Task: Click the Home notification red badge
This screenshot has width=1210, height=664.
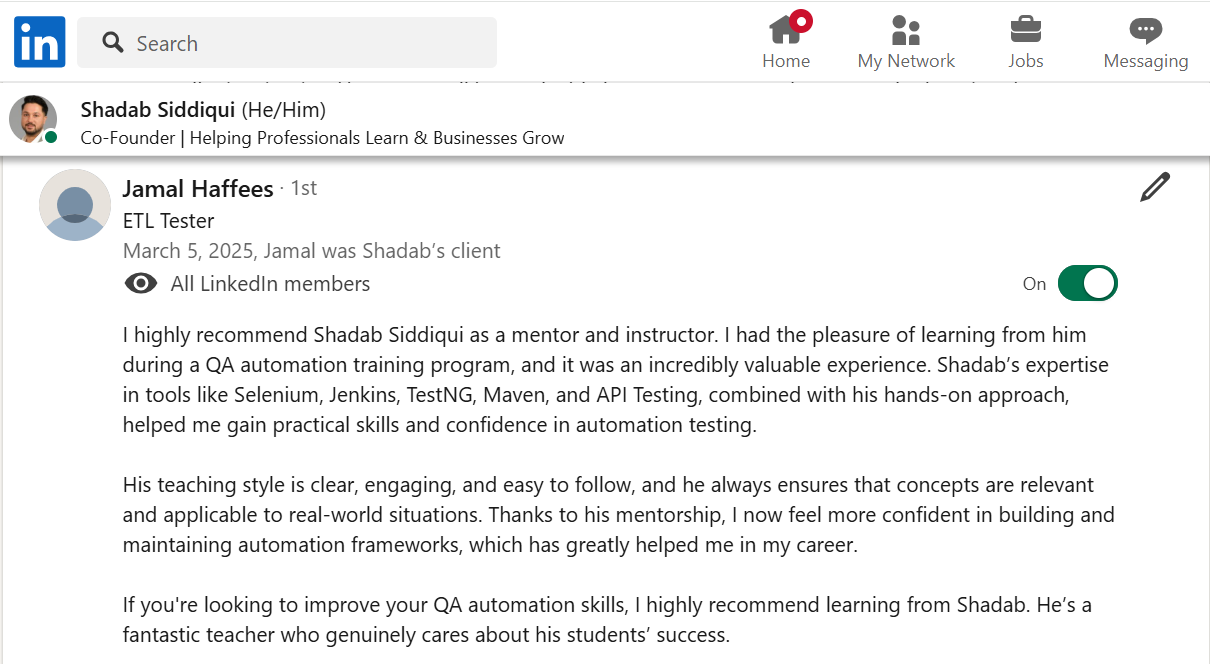Action: tap(801, 20)
